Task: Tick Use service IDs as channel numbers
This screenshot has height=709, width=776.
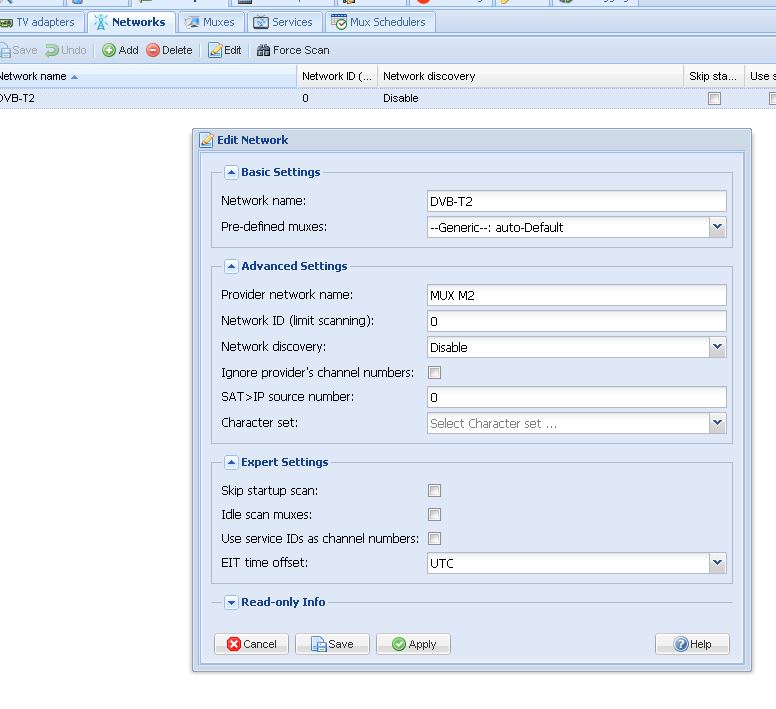Action: click(434, 539)
